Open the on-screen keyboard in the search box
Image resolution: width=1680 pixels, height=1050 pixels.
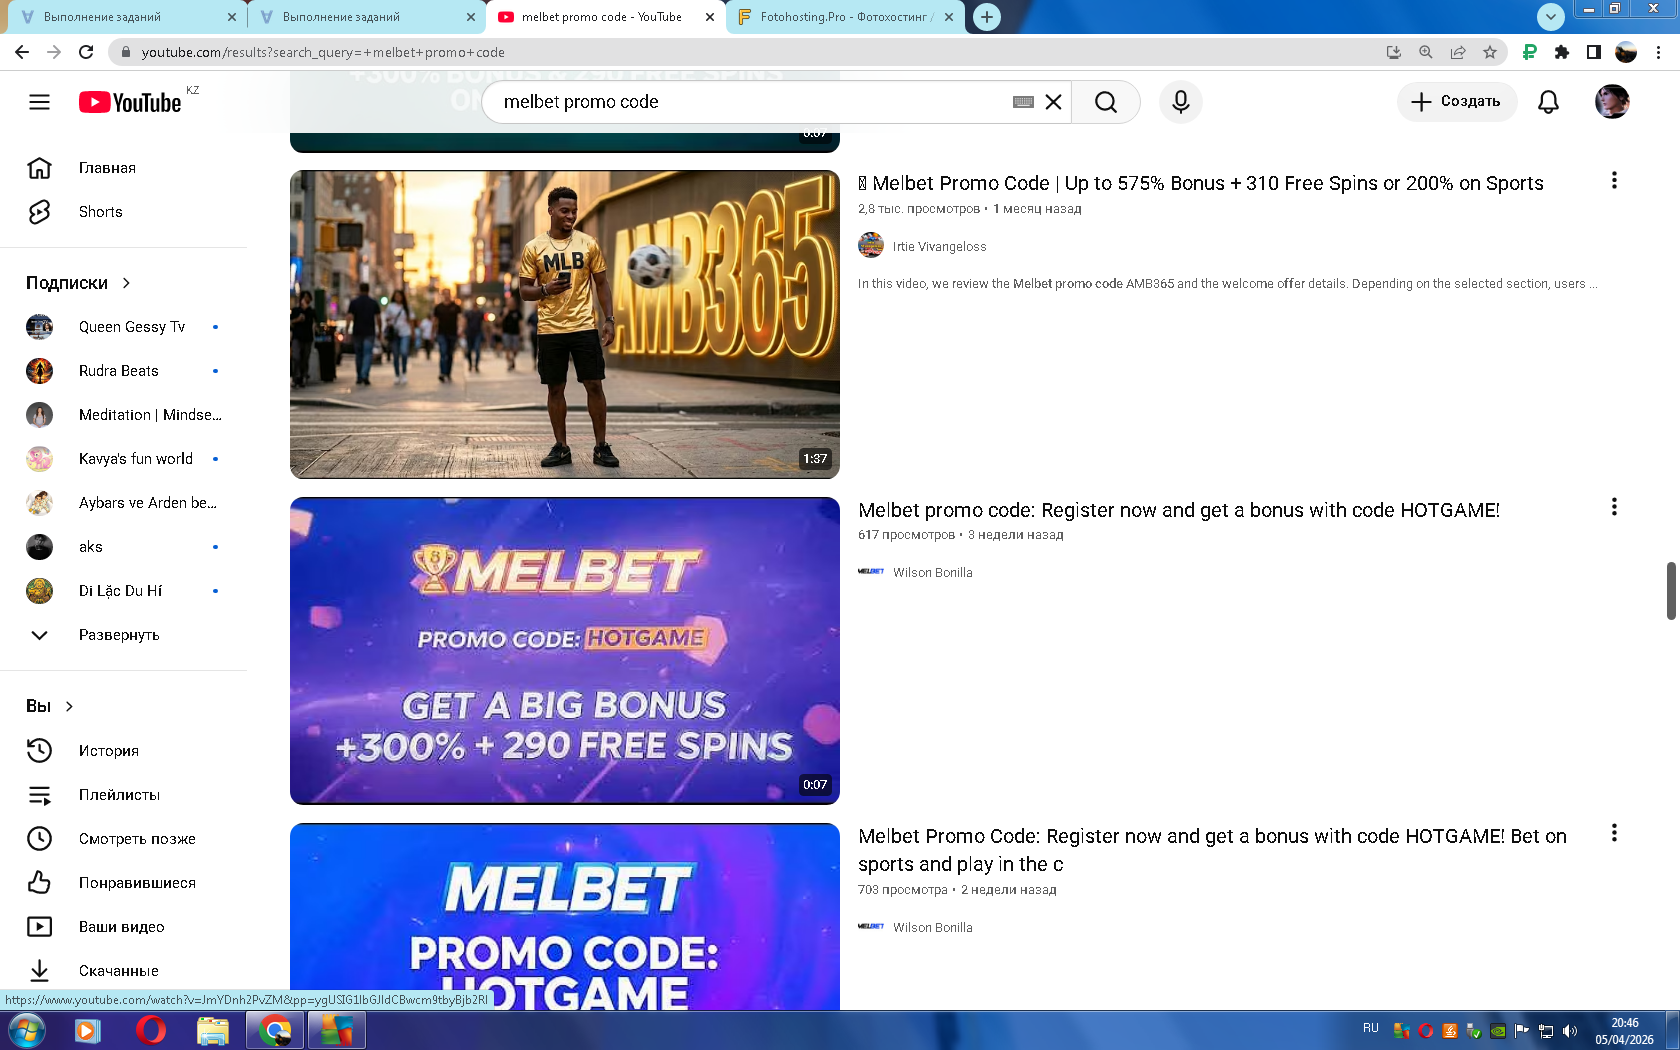[1023, 102]
